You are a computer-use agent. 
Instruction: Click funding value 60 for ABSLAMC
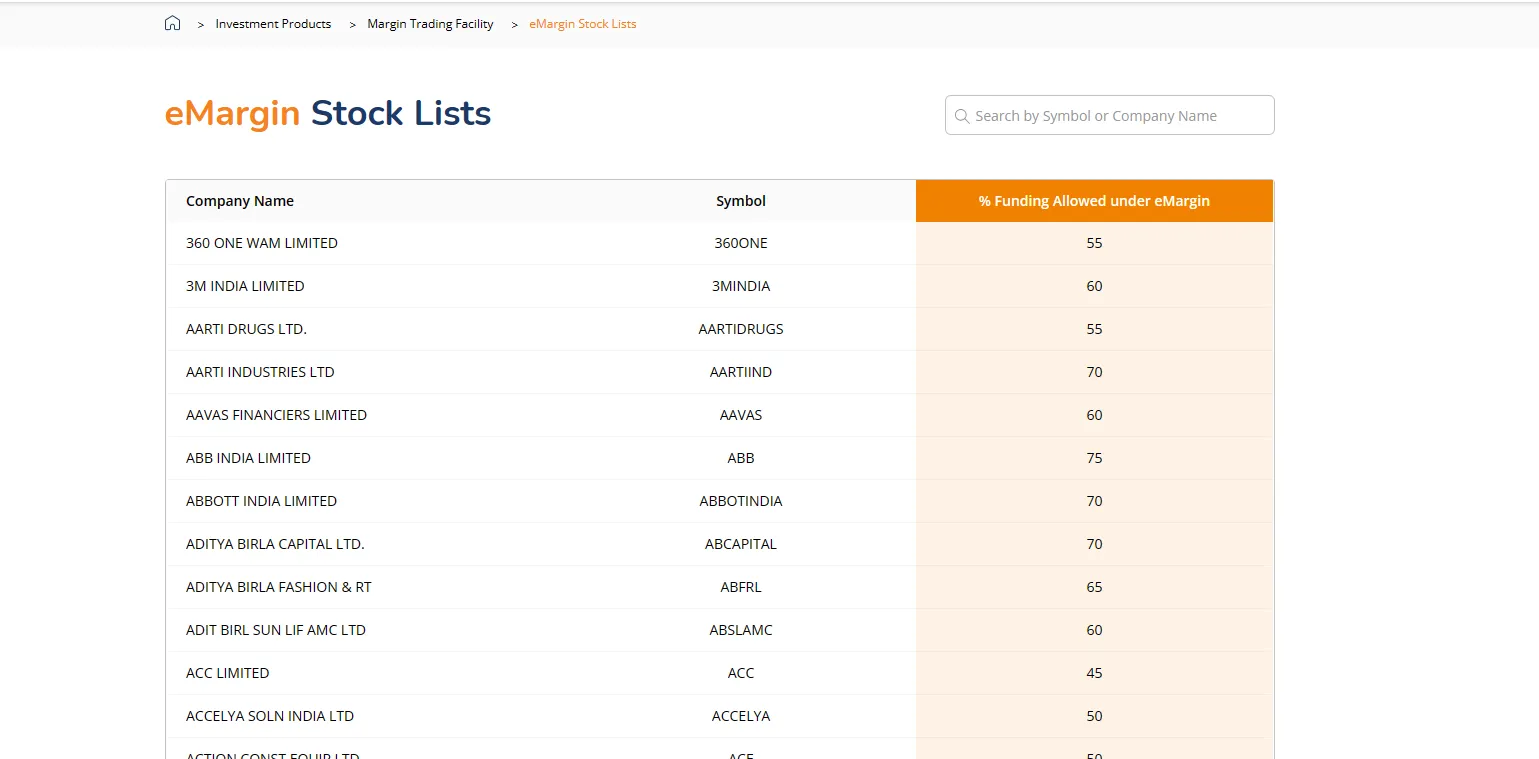1094,630
